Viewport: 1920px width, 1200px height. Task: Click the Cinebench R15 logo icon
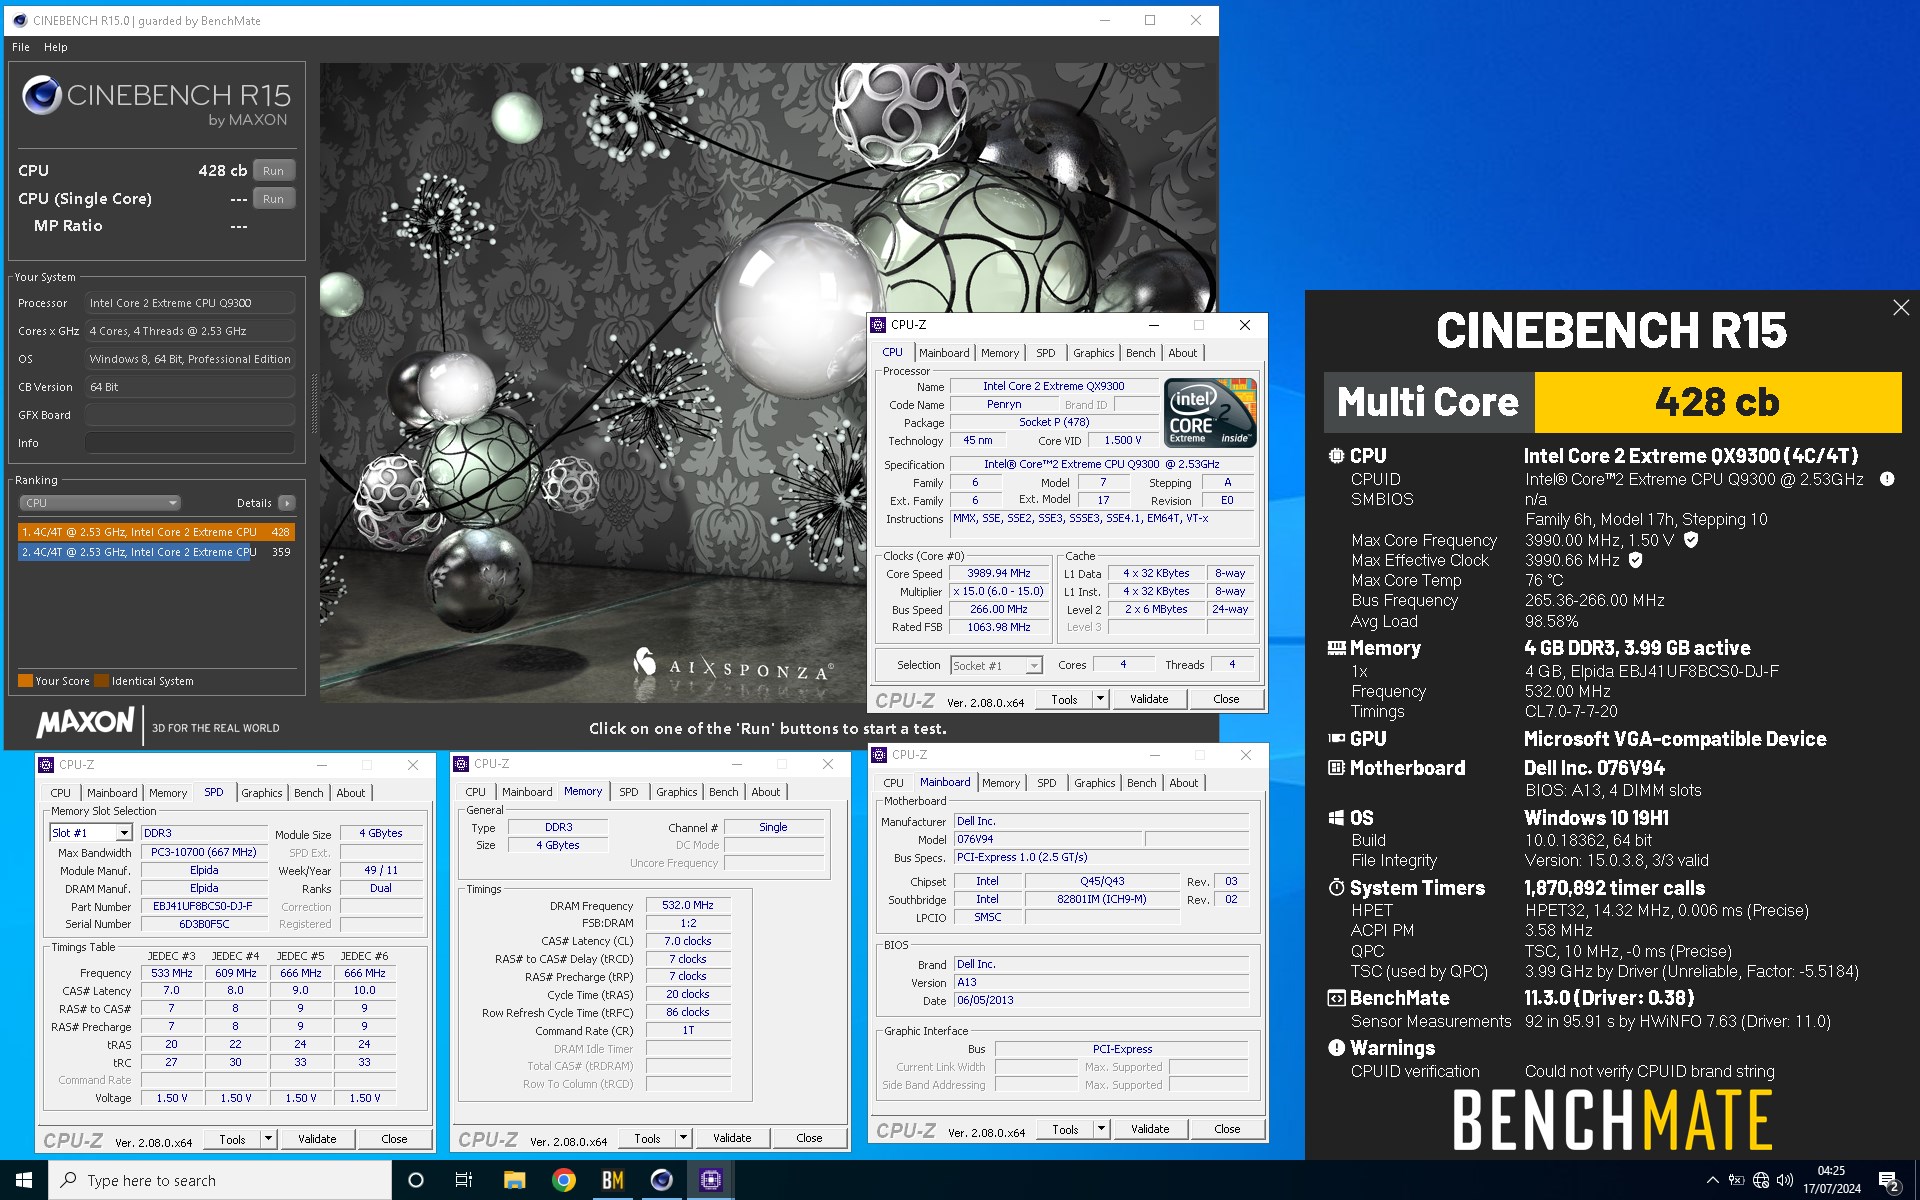click(42, 95)
